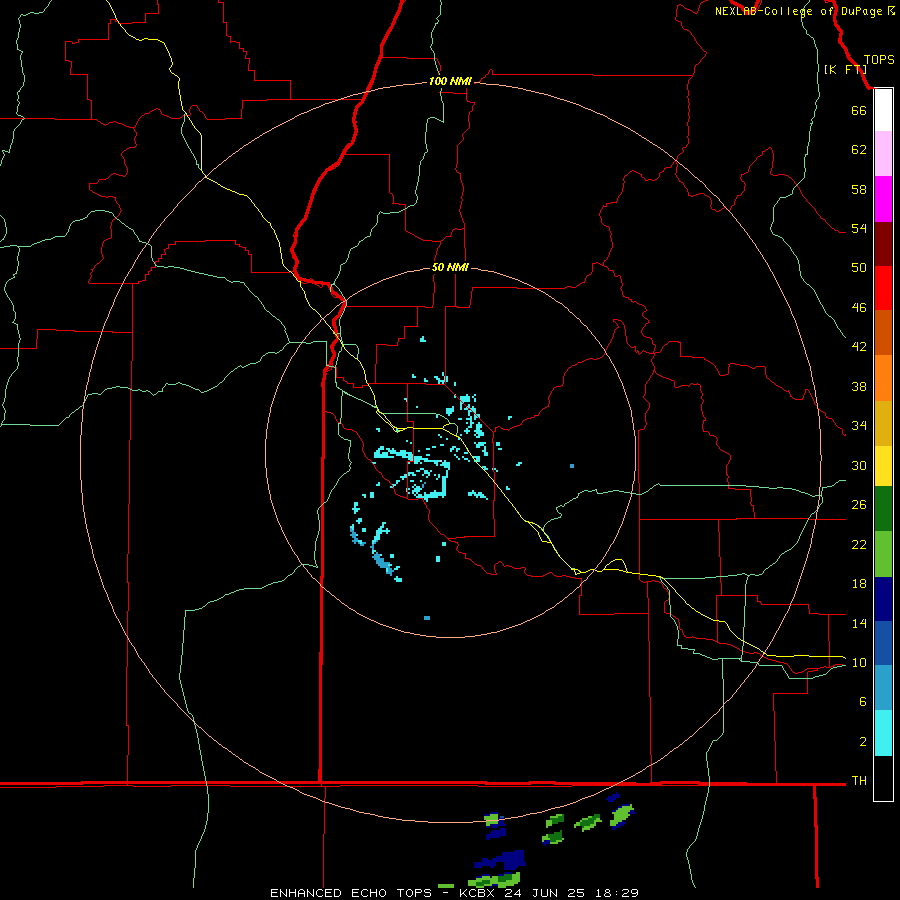Click the legend value "6"
Viewport: 900px width, 900px height.
click(863, 702)
